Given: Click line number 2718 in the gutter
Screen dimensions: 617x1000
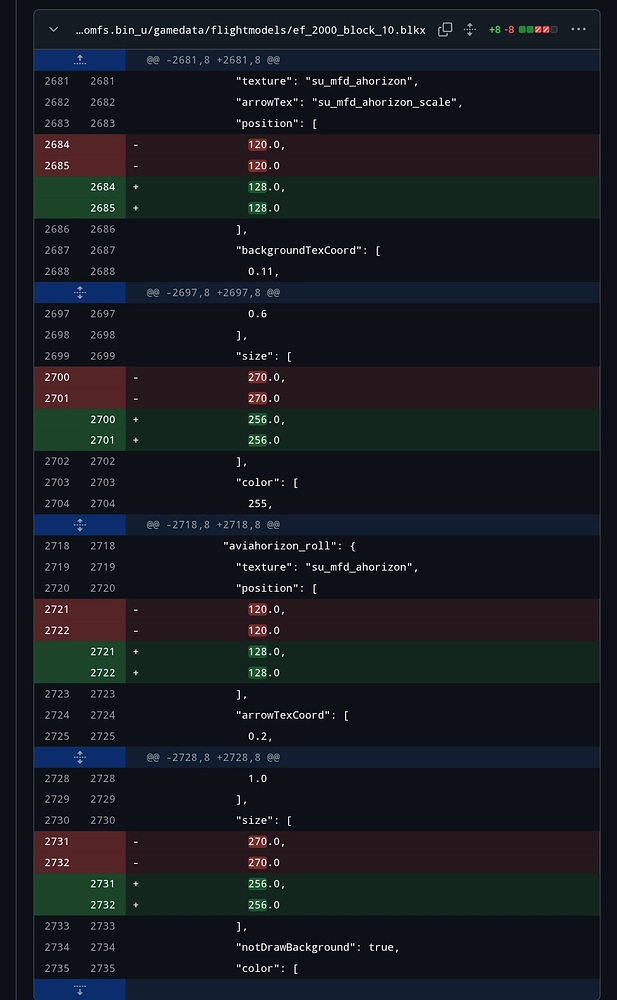Looking at the screenshot, I should pyautogui.click(x=57, y=545).
